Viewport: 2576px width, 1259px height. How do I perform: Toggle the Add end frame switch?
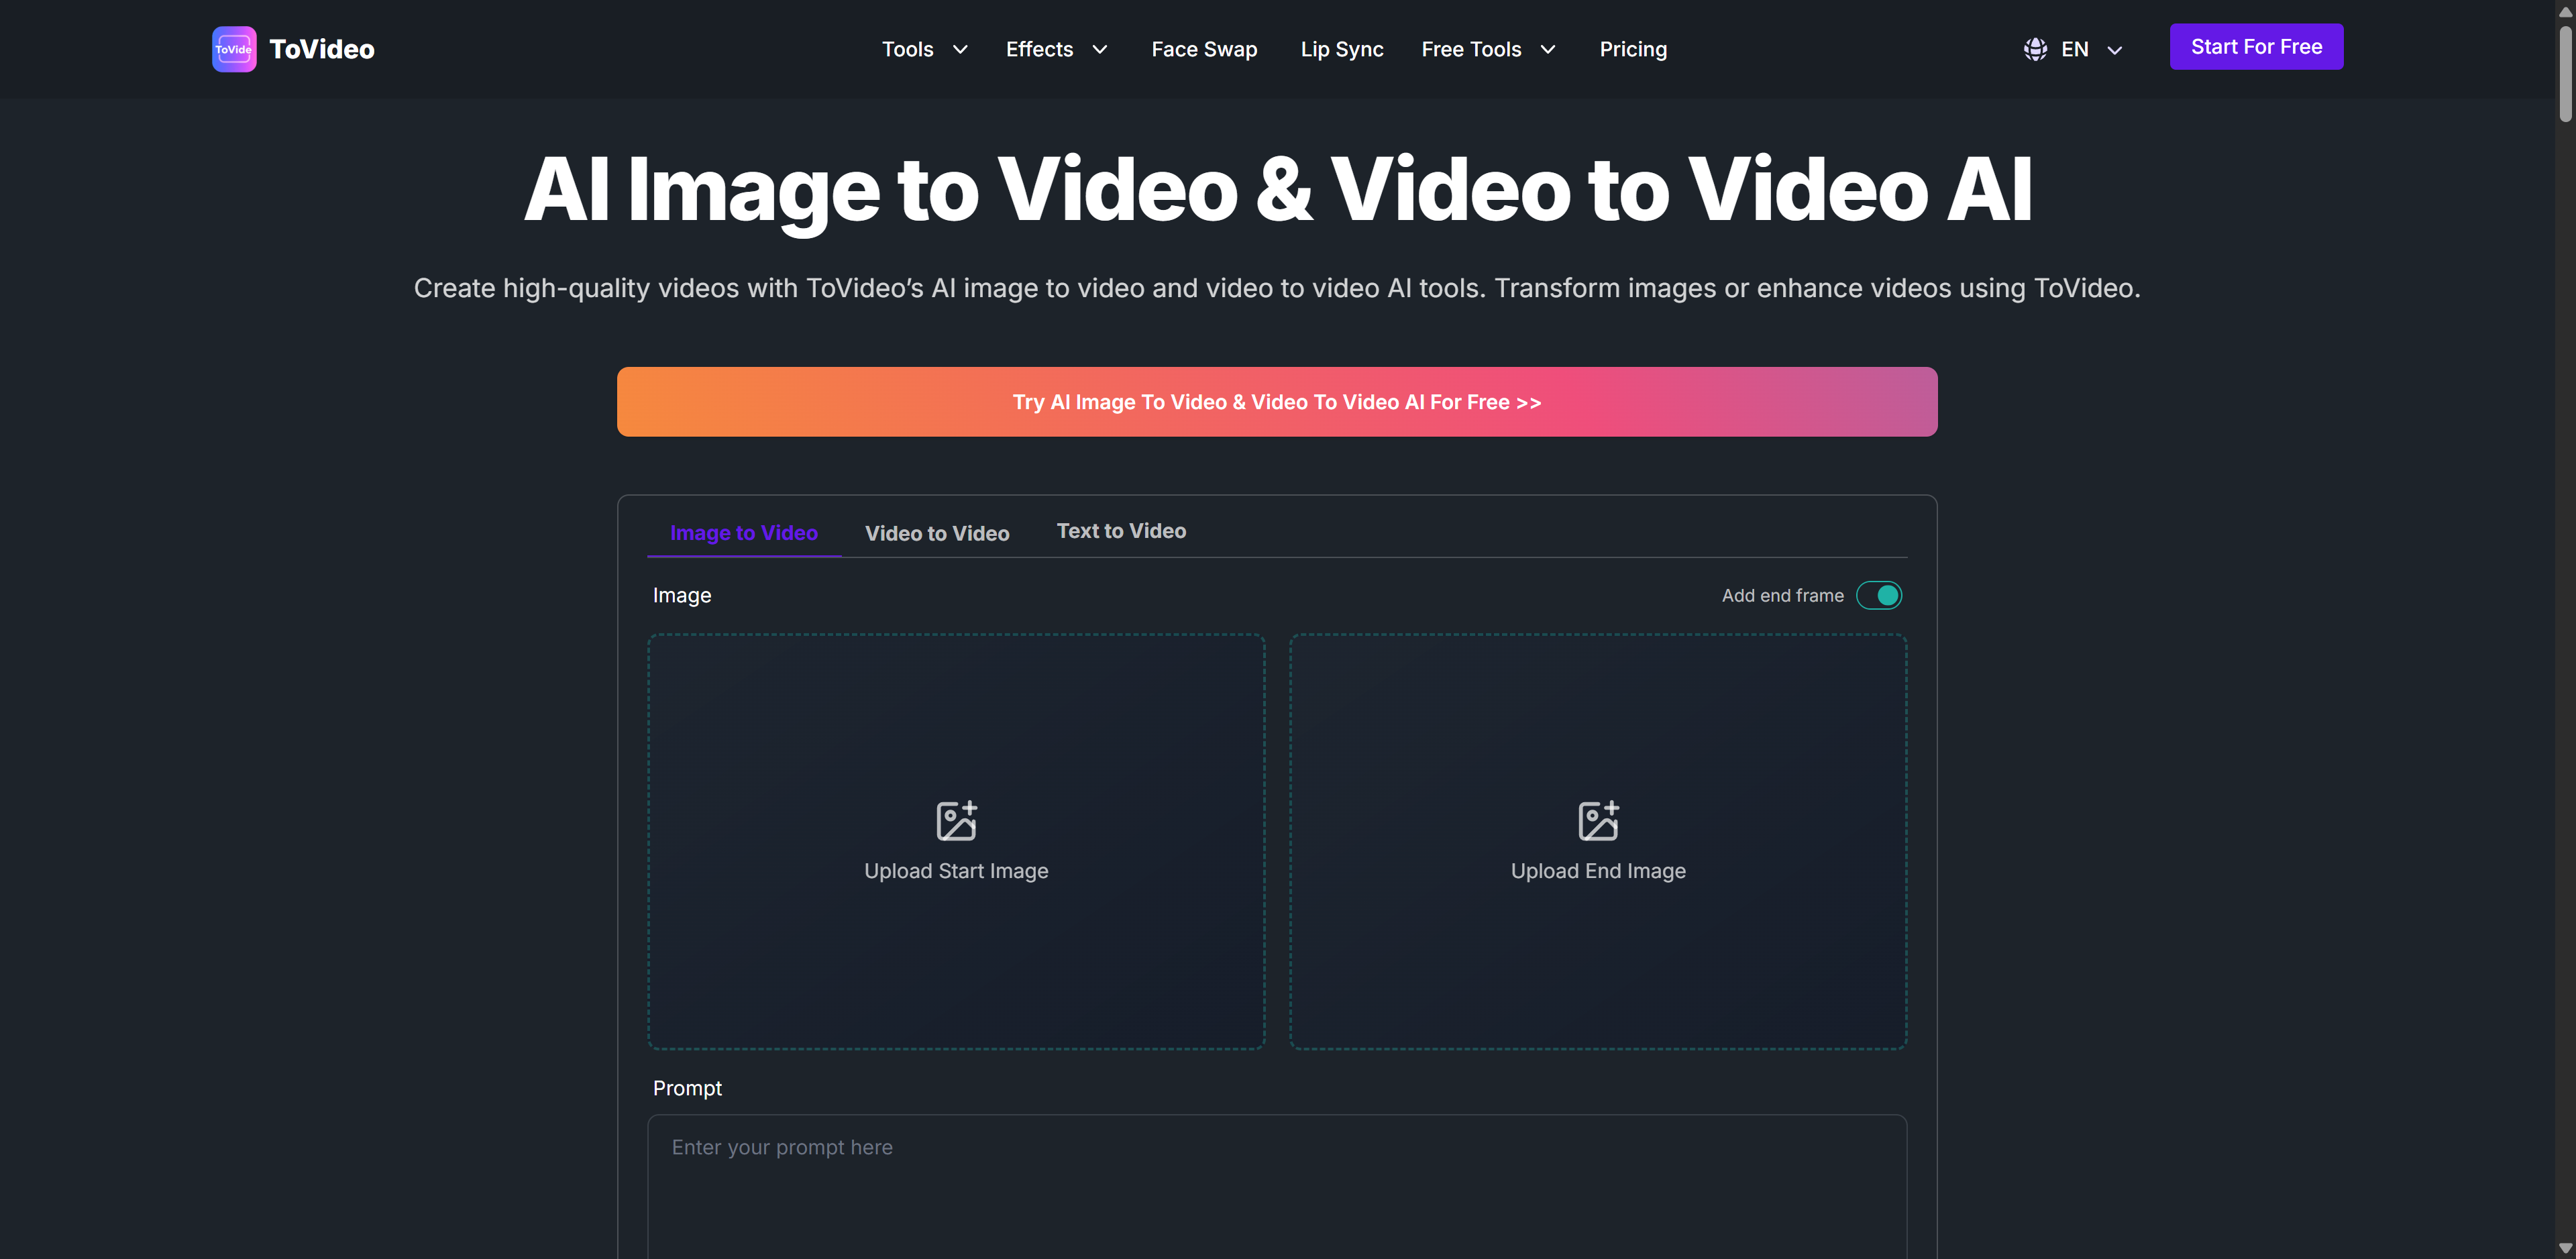point(1878,595)
